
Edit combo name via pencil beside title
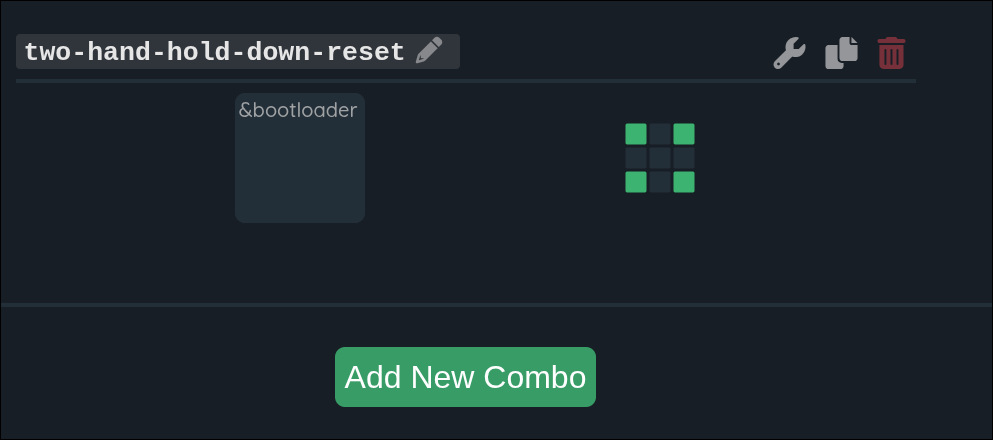[429, 51]
